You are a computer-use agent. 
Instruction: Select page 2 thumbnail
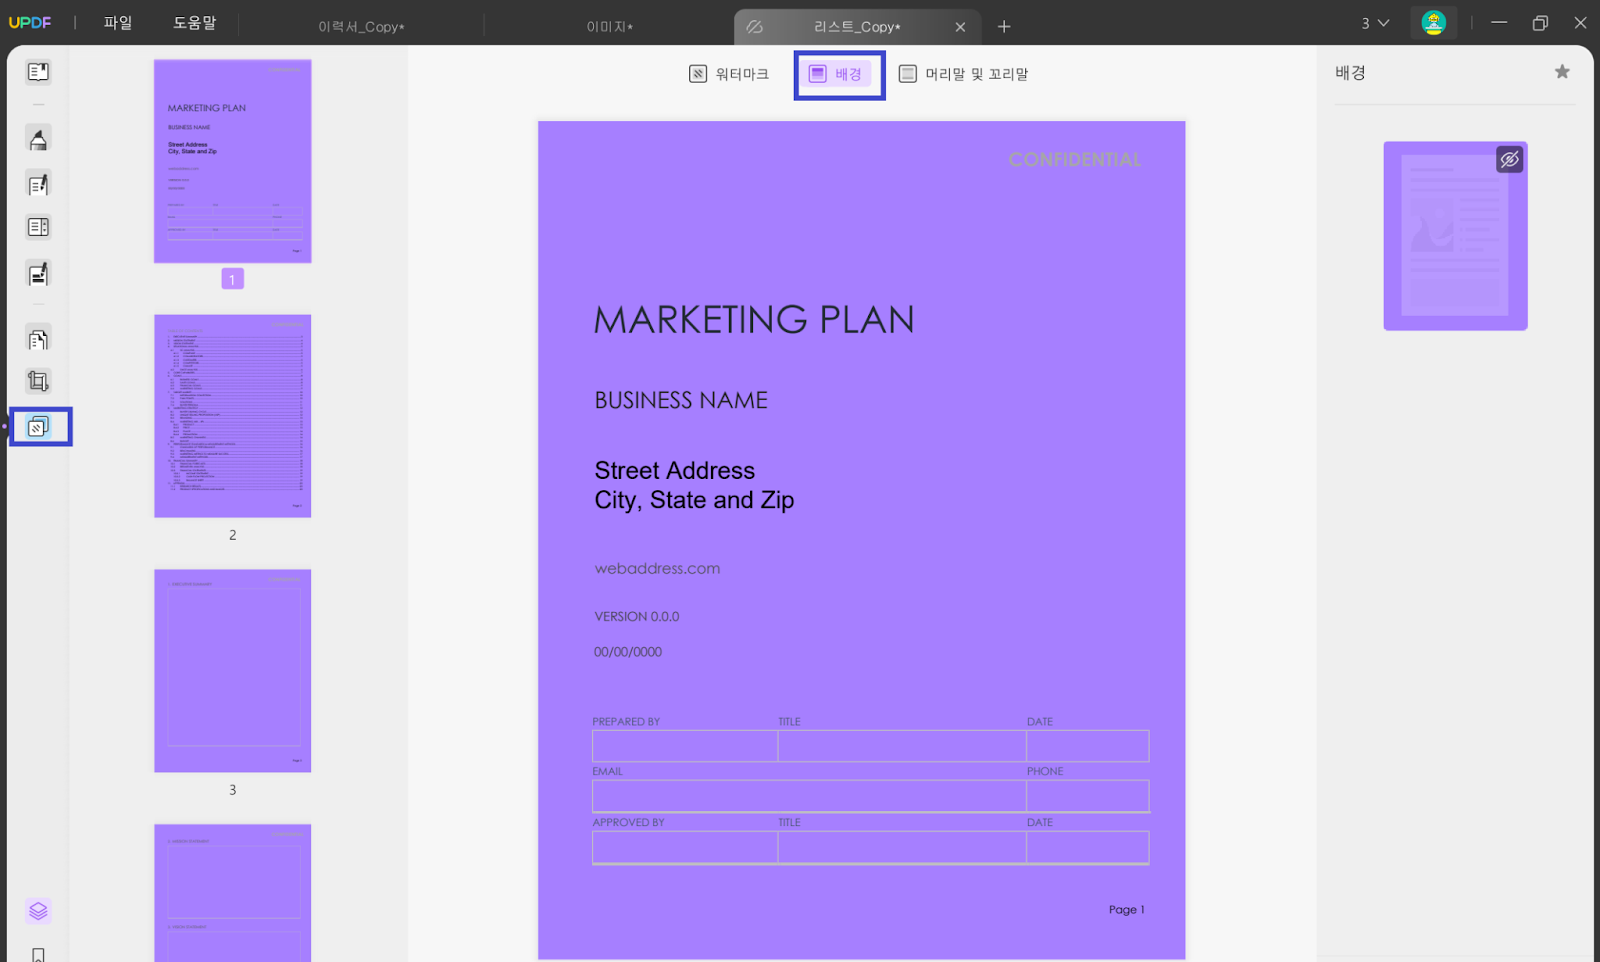coord(232,416)
